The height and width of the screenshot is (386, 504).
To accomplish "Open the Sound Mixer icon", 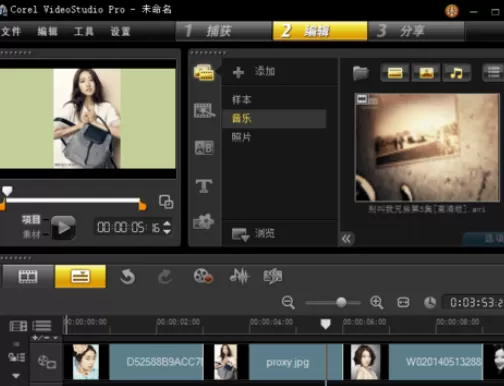I will click(x=239, y=276).
